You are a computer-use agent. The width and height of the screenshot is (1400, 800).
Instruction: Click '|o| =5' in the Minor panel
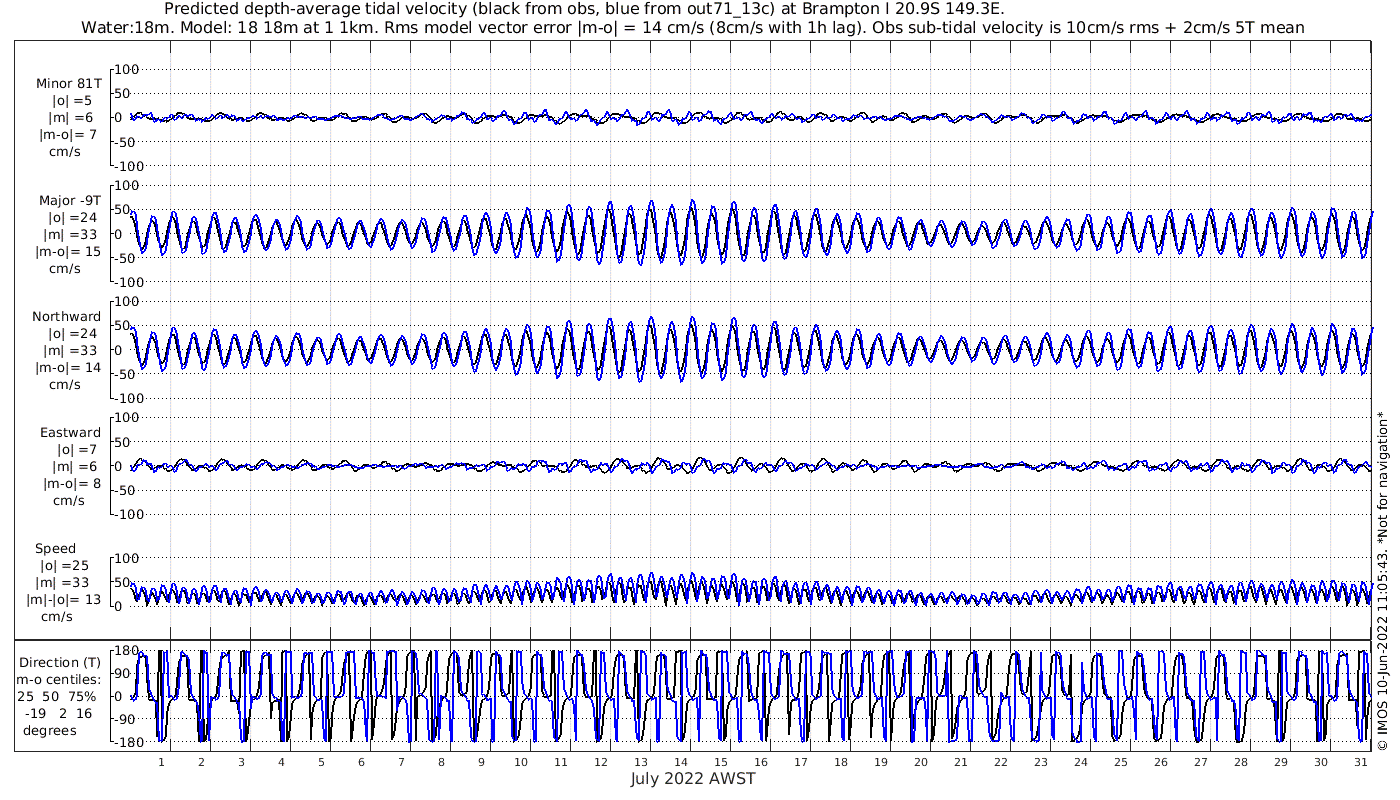click(x=72, y=101)
